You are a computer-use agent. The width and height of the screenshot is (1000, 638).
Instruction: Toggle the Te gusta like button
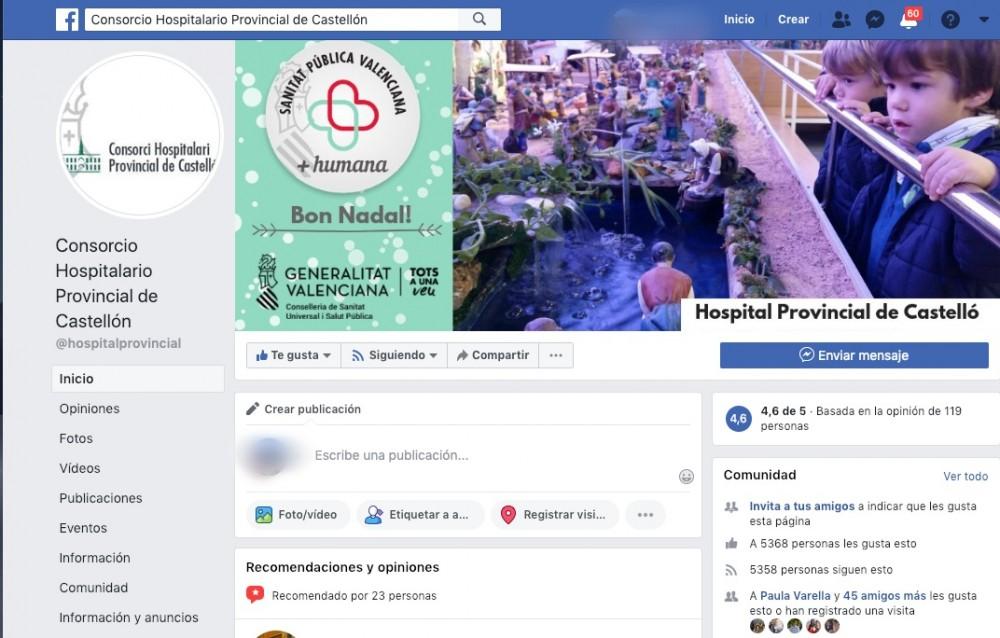pyautogui.click(x=293, y=355)
